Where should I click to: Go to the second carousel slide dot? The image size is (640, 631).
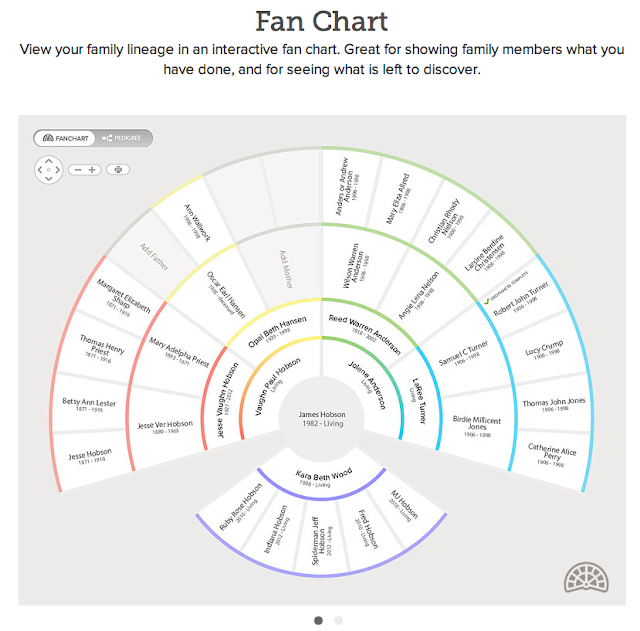click(338, 620)
